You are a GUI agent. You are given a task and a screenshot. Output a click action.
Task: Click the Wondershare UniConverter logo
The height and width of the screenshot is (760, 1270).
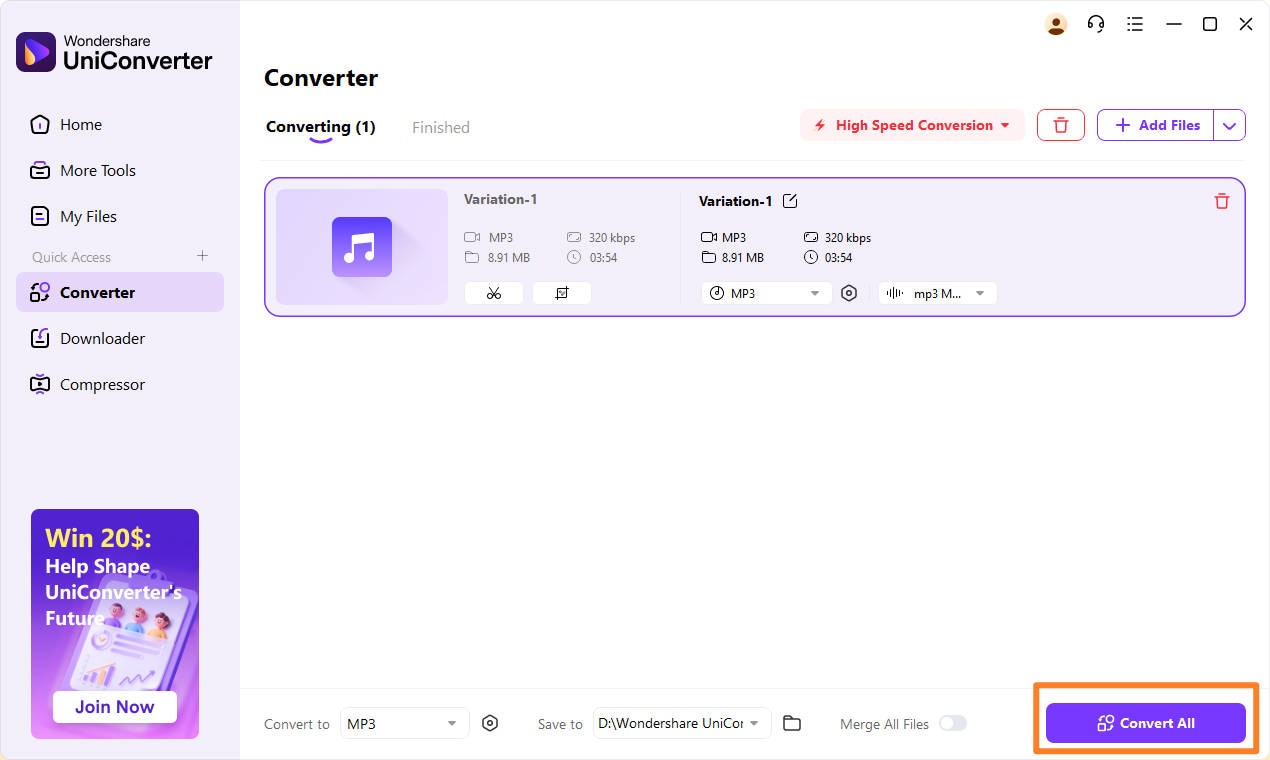click(x=114, y=52)
